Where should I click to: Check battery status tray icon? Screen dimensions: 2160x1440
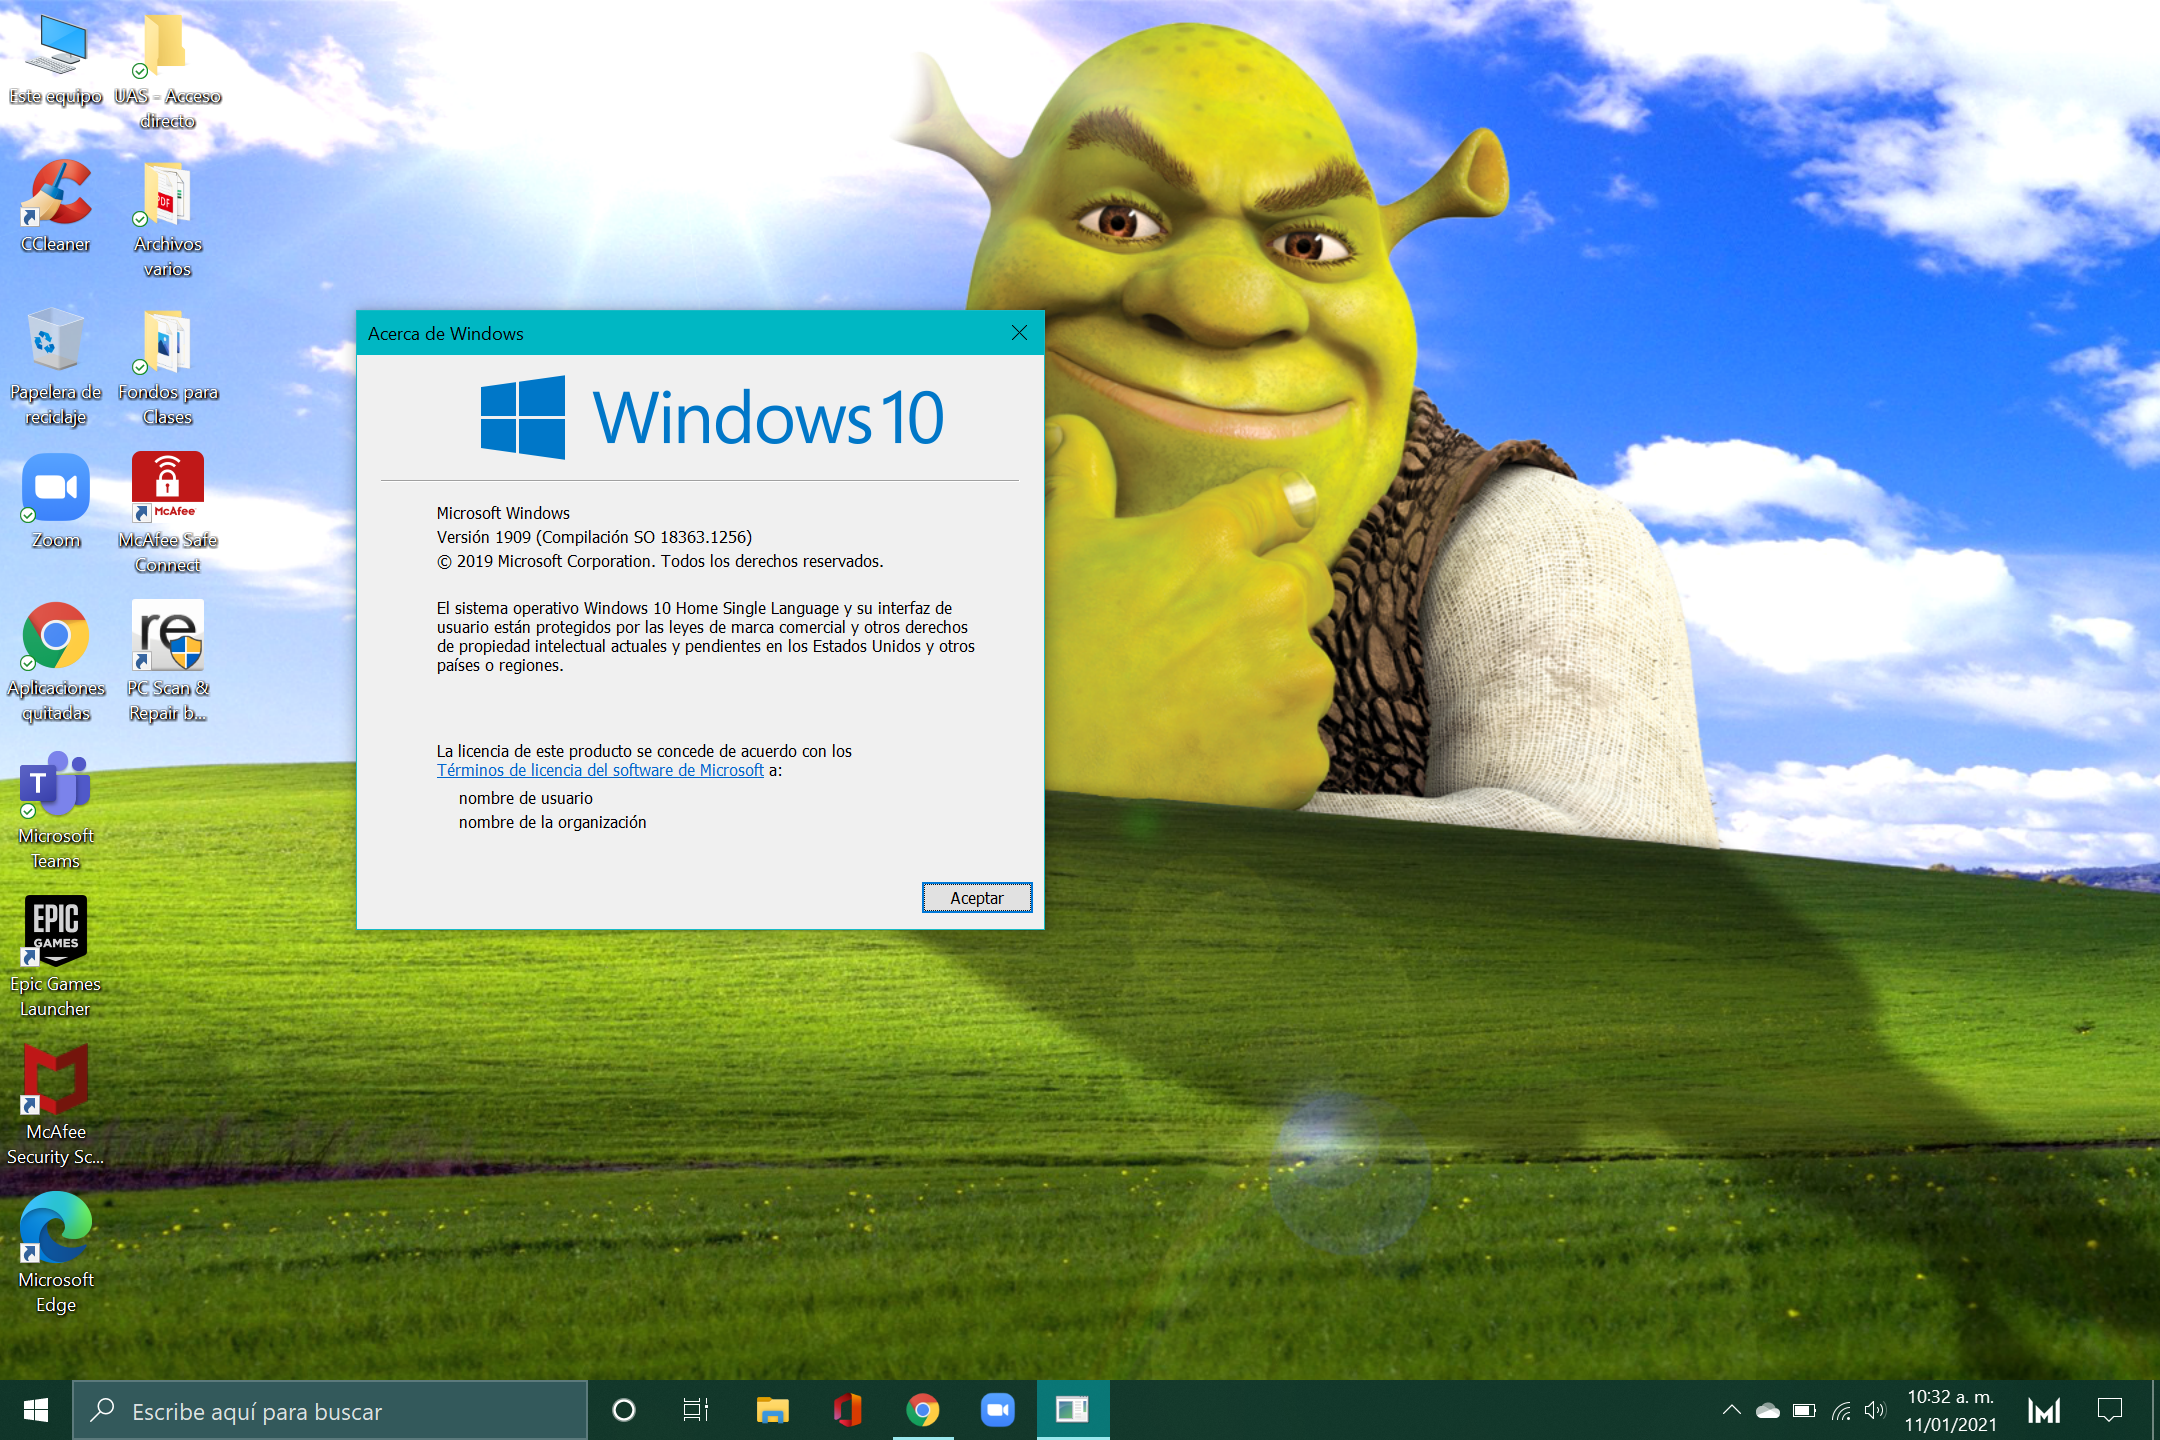1804,1411
